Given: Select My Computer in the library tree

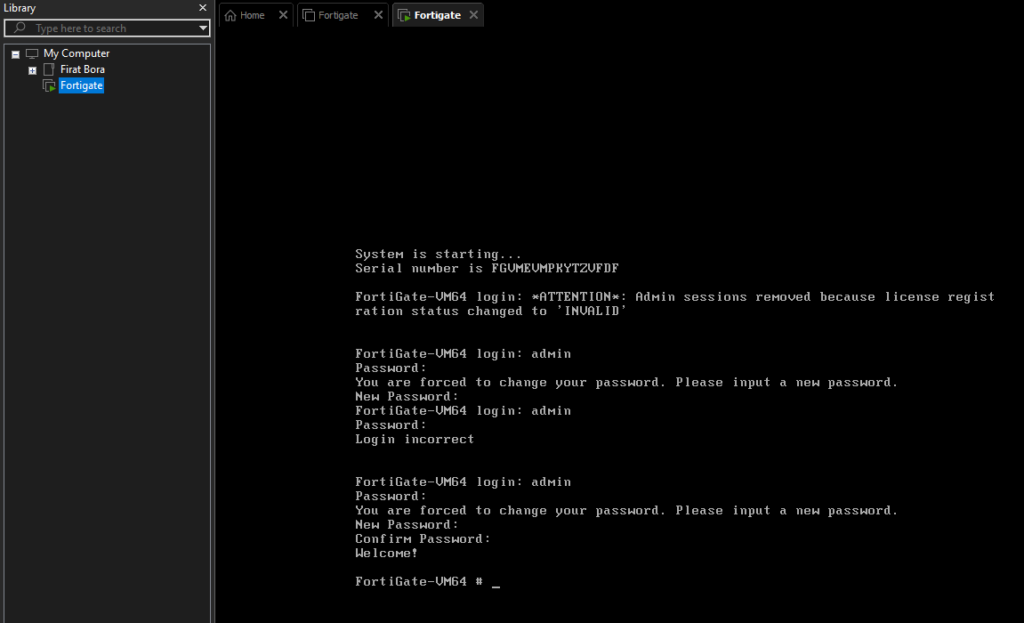Looking at the screenshot, I should 76,54.
